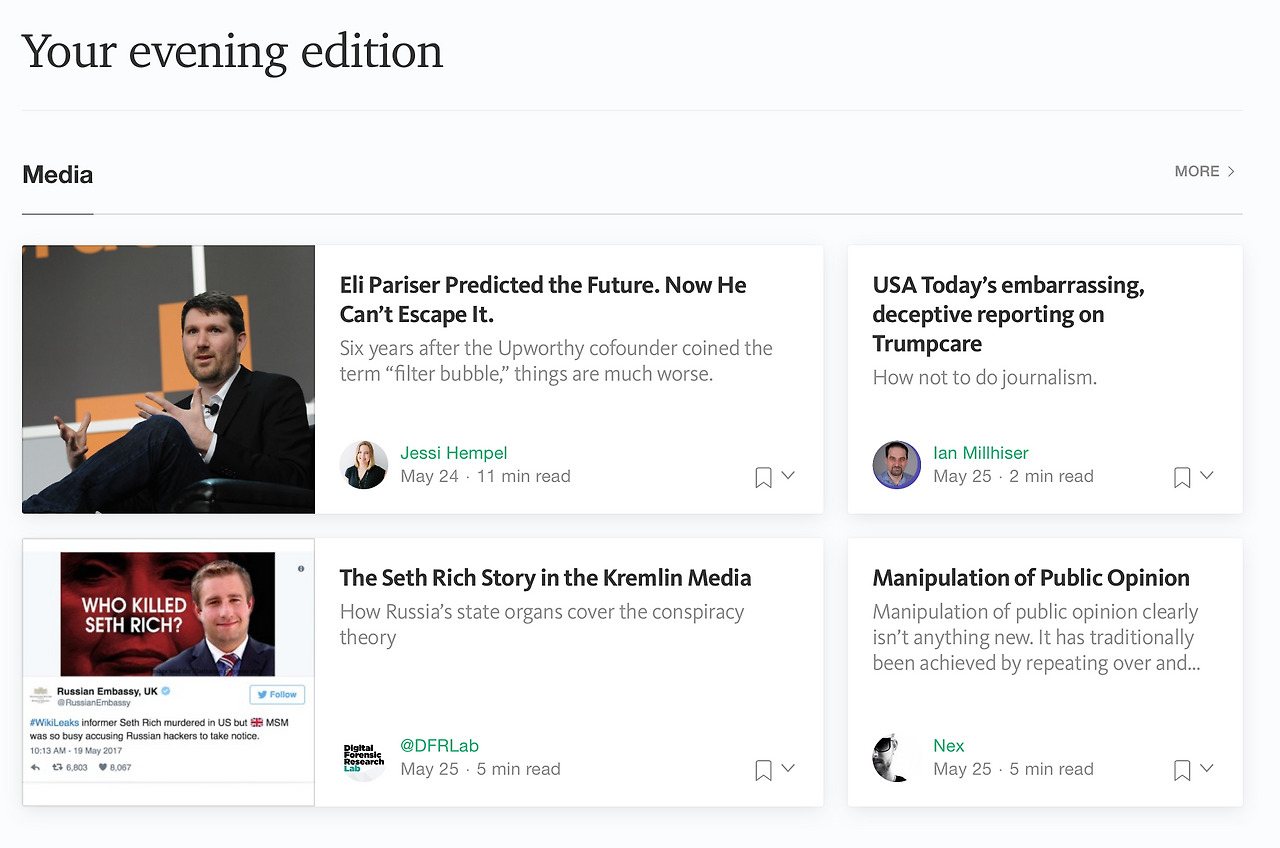This screenshot has height=848, width=1280.
Task: Bookmark the Manipulation of Public Opinion article
Action: pos(1182,770)
